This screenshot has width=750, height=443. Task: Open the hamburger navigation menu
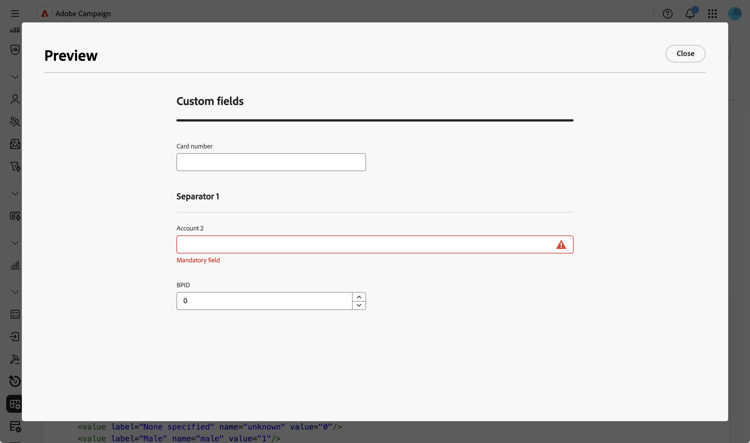[15, 14]
